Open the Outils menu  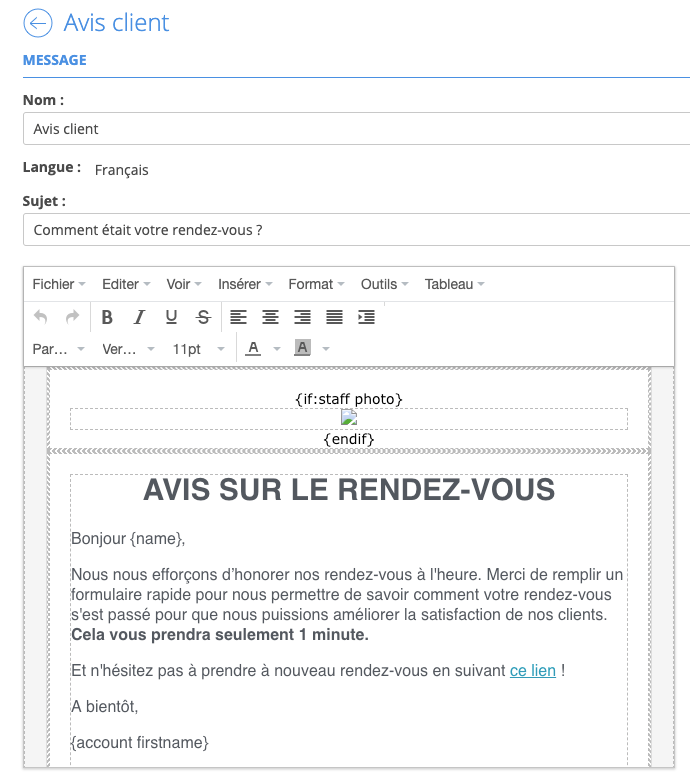(x=384, y=284)
